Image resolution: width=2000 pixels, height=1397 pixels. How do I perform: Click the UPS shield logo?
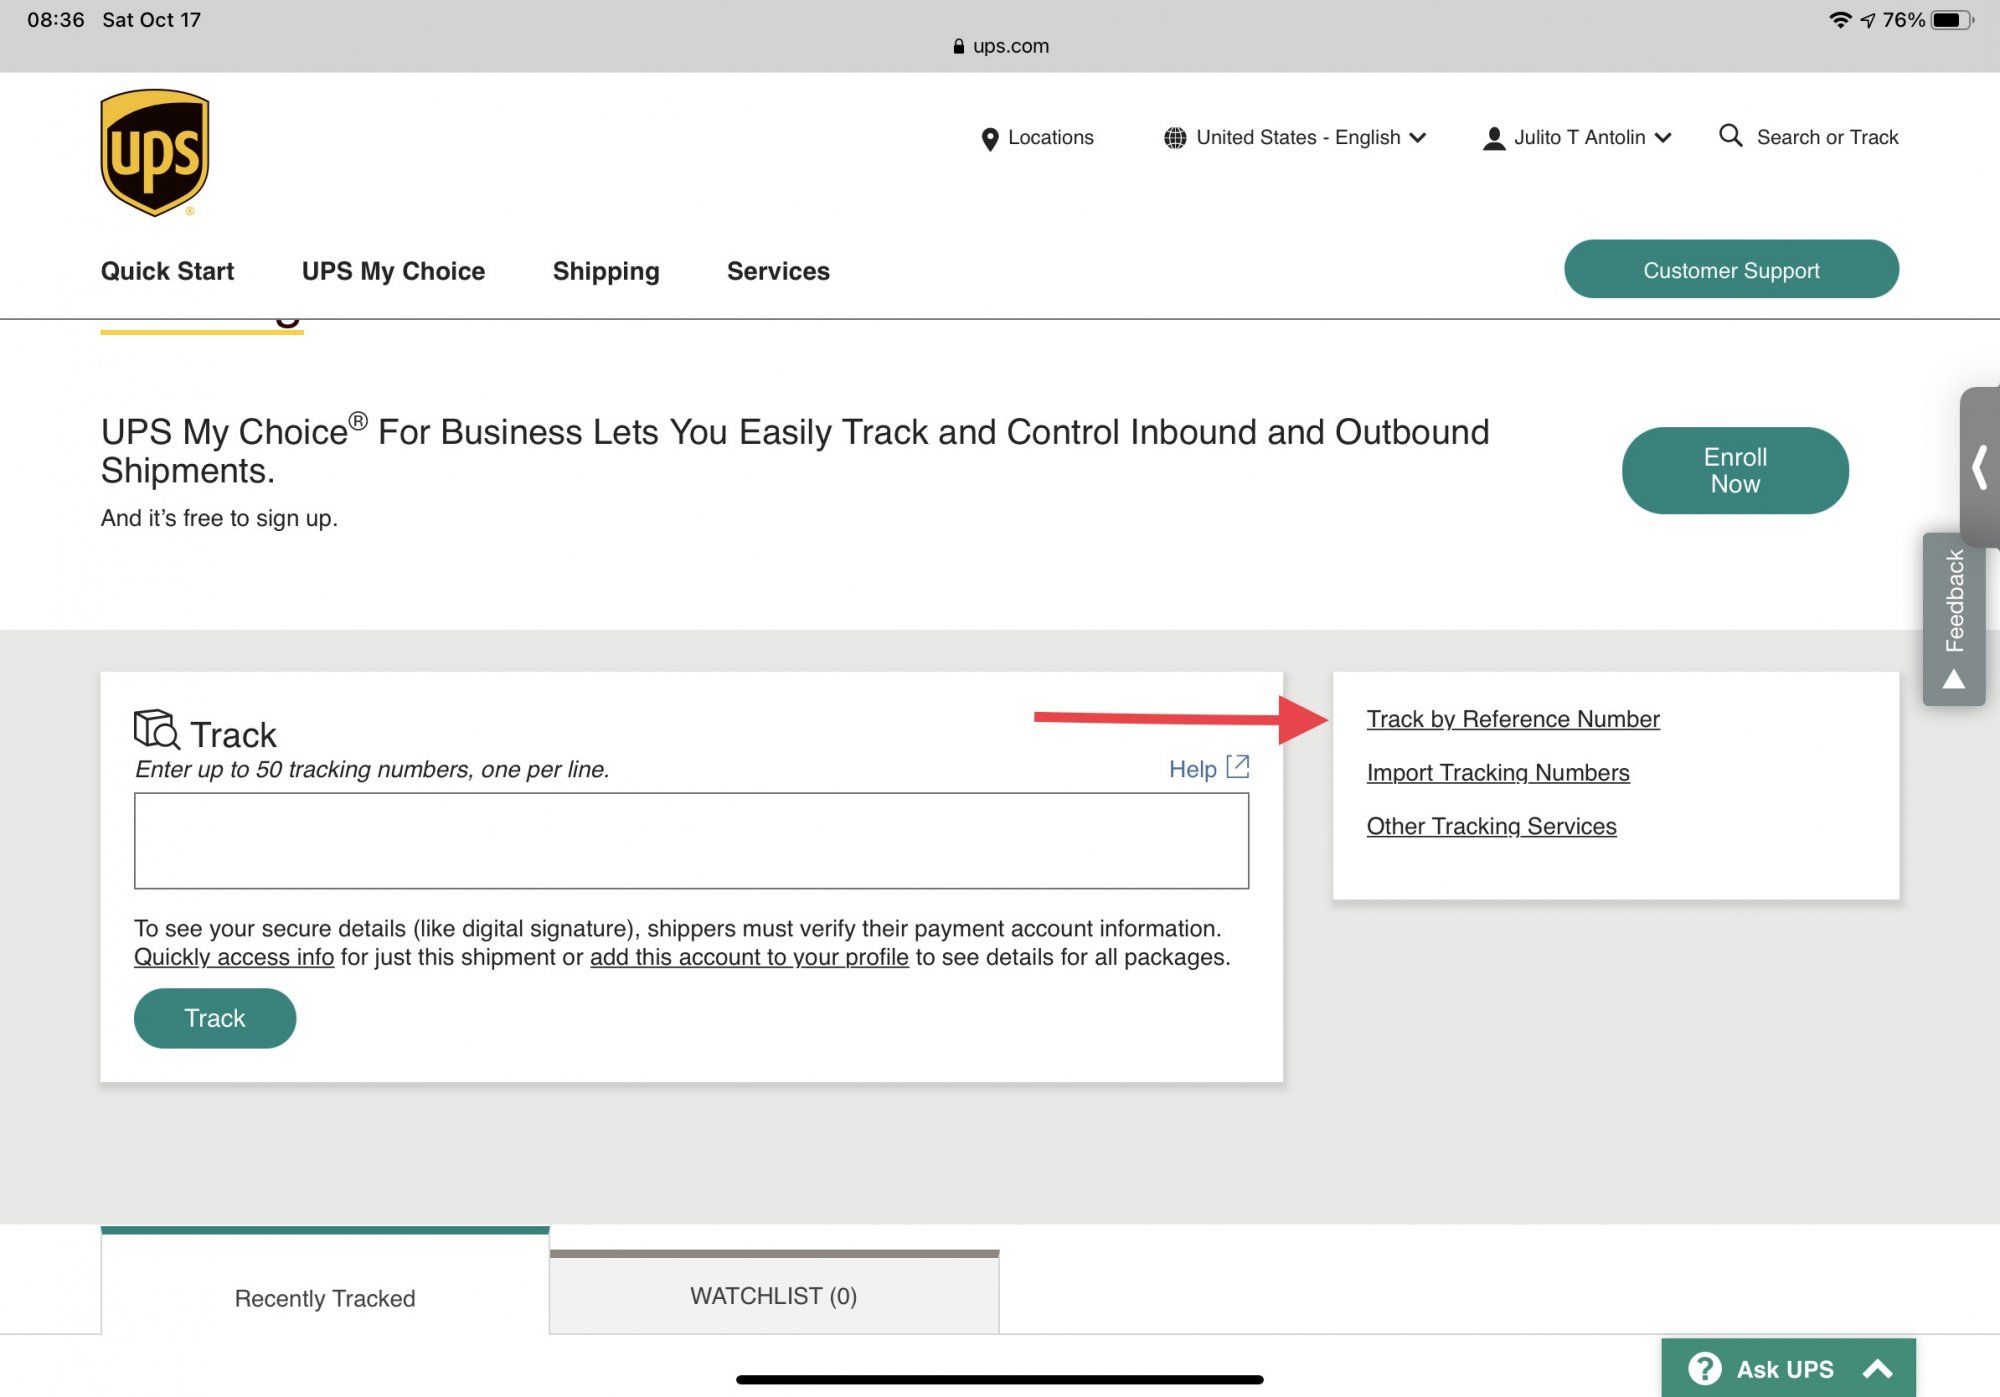coord(155,152)
